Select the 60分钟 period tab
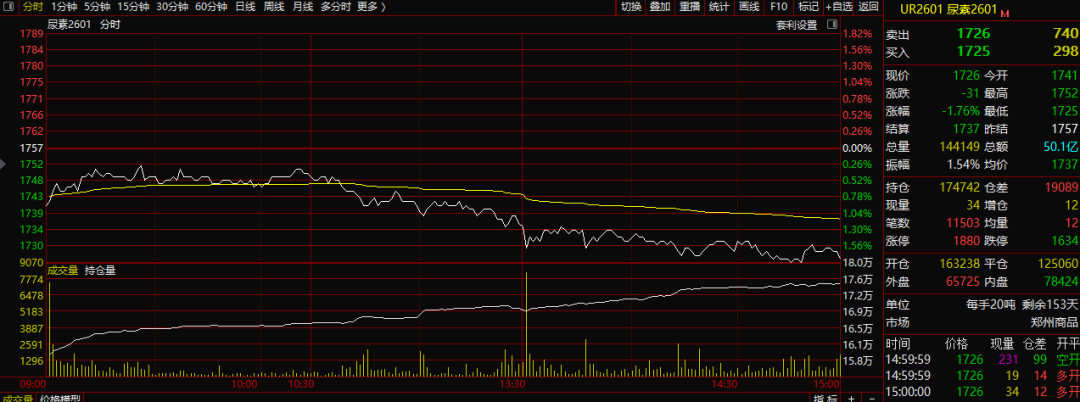The height and width of the screenshot is (402, 1080). point(211,7)
